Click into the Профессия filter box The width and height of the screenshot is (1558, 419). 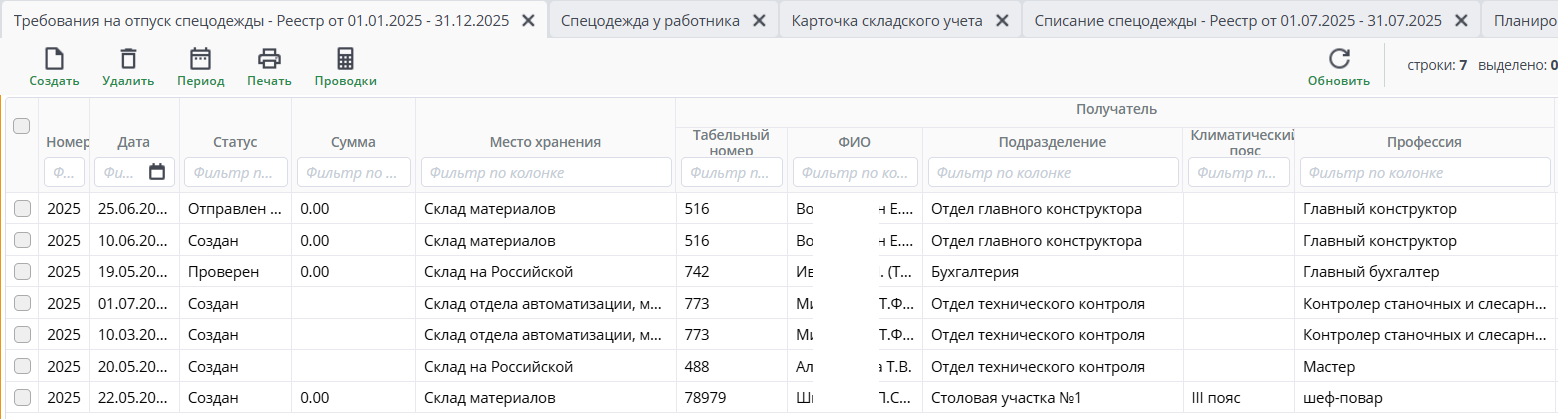click(x=1424, y=173)
